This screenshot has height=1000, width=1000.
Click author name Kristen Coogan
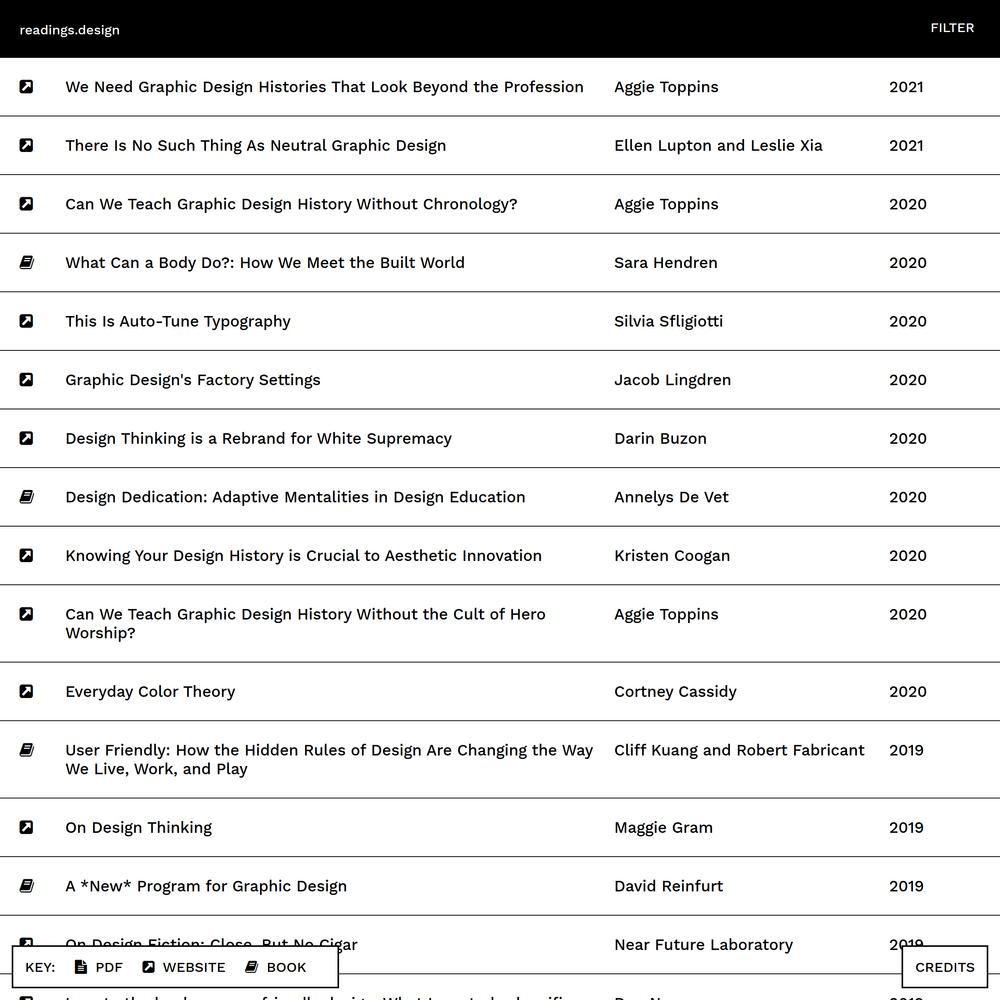[671, 556]
